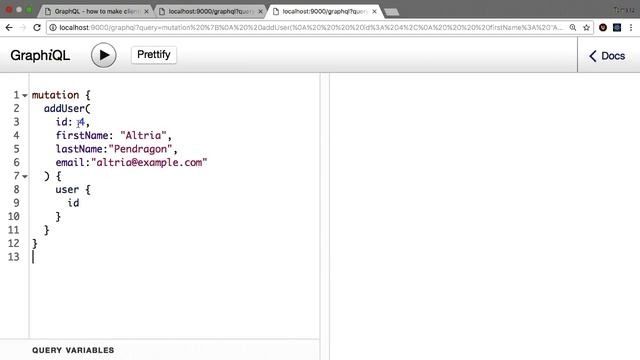Switch to the second localhost:9000 tab
640x360 pixels.
pos(210,11)
